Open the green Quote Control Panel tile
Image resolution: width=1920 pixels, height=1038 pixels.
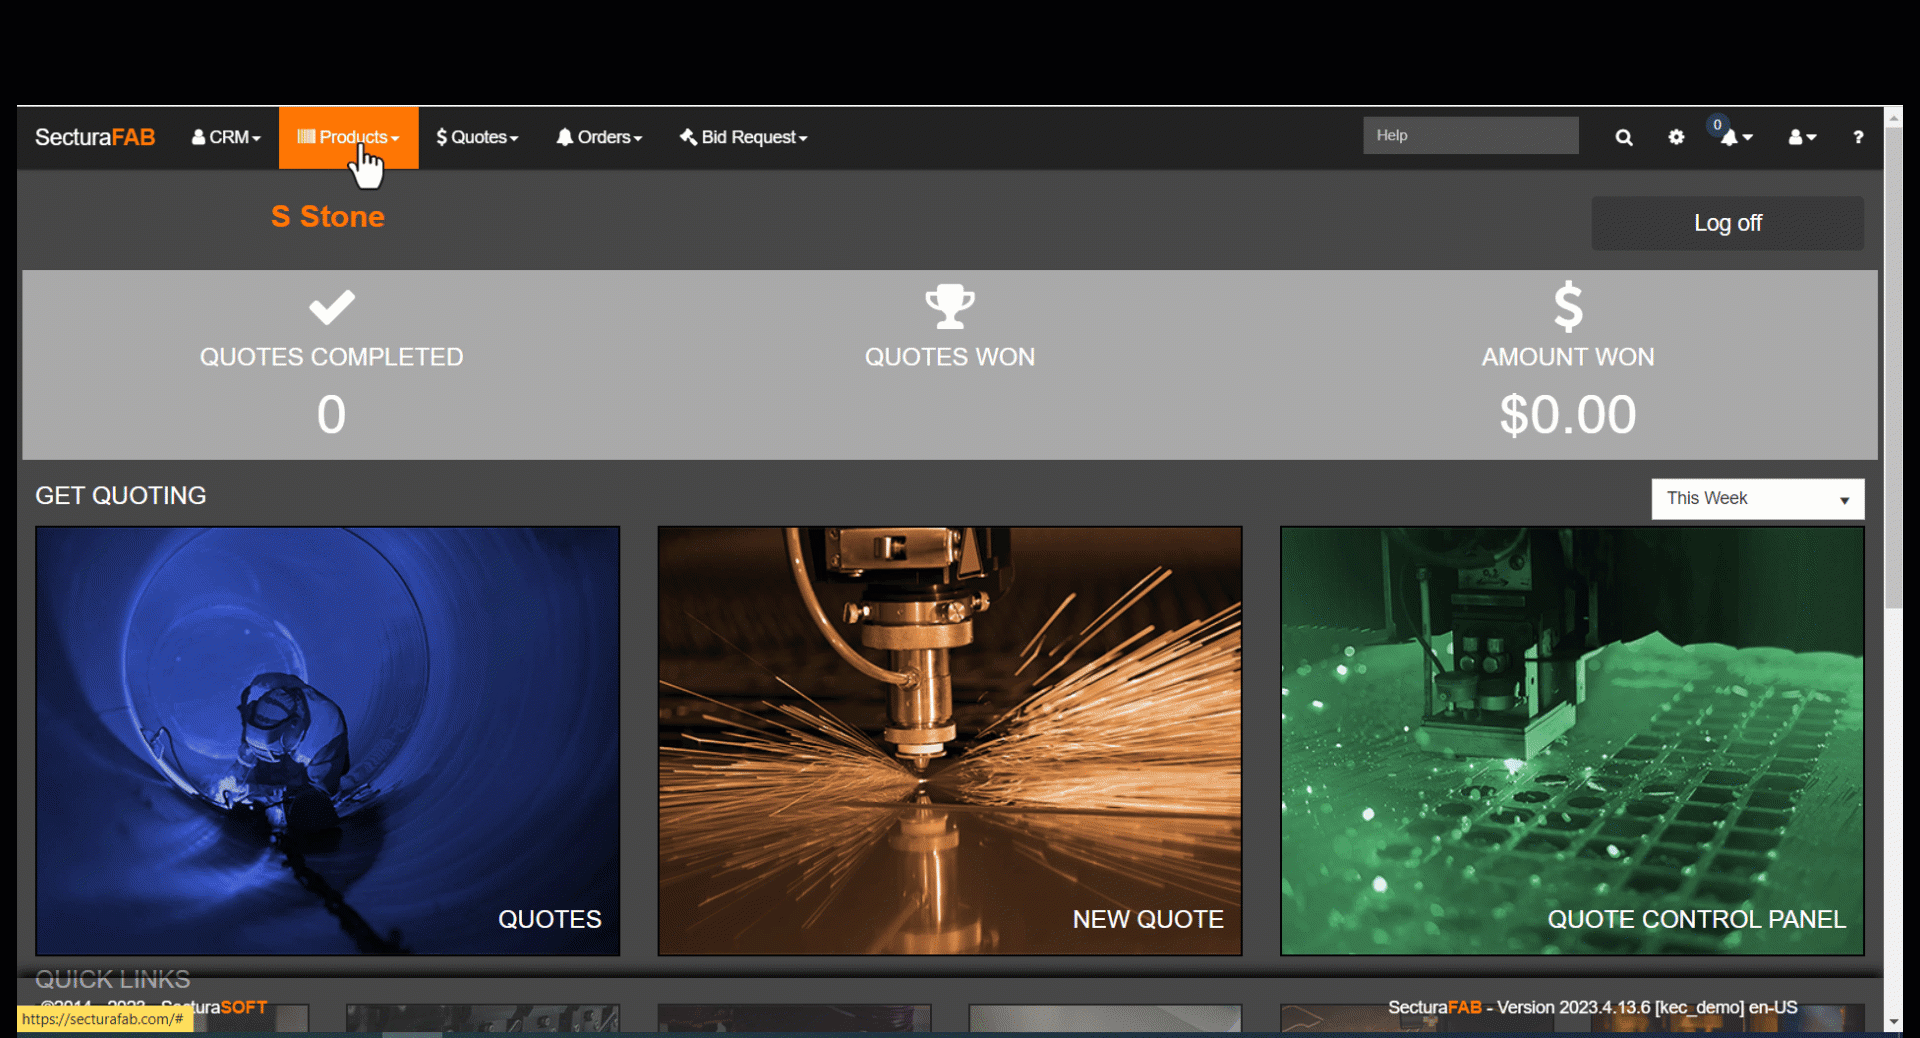click(x=1571, y=740)
